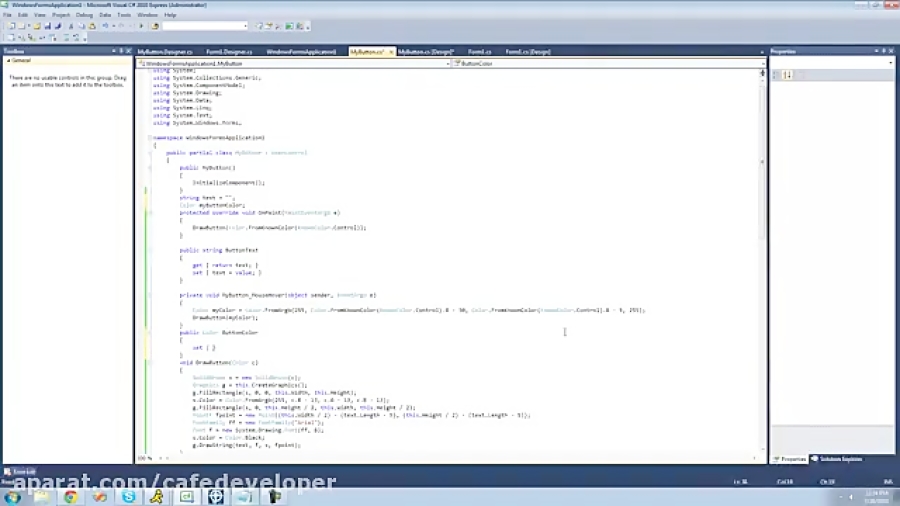Switch to the Properties bottom tab
This screenshot has width=900, height=506.
(790, 459)
